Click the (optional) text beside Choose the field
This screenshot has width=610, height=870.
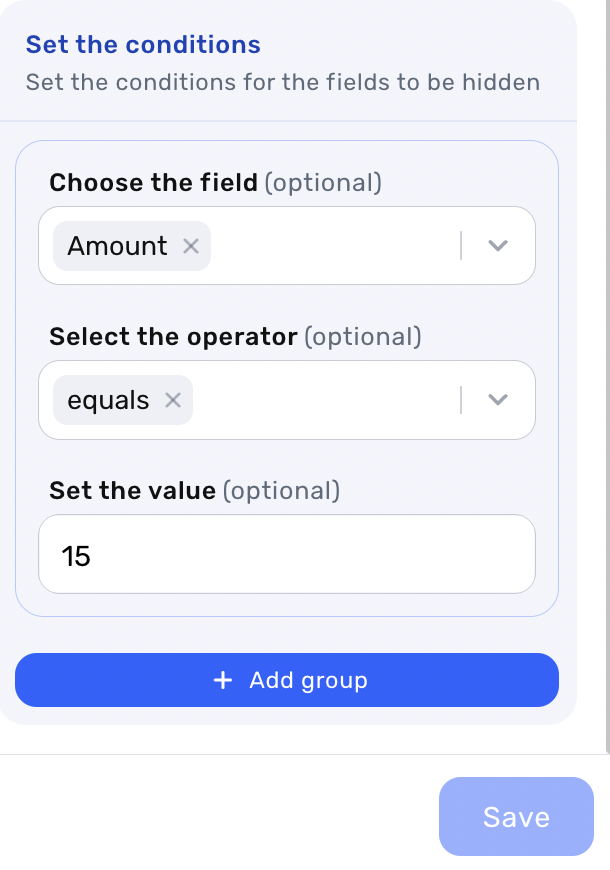[323, 183]
